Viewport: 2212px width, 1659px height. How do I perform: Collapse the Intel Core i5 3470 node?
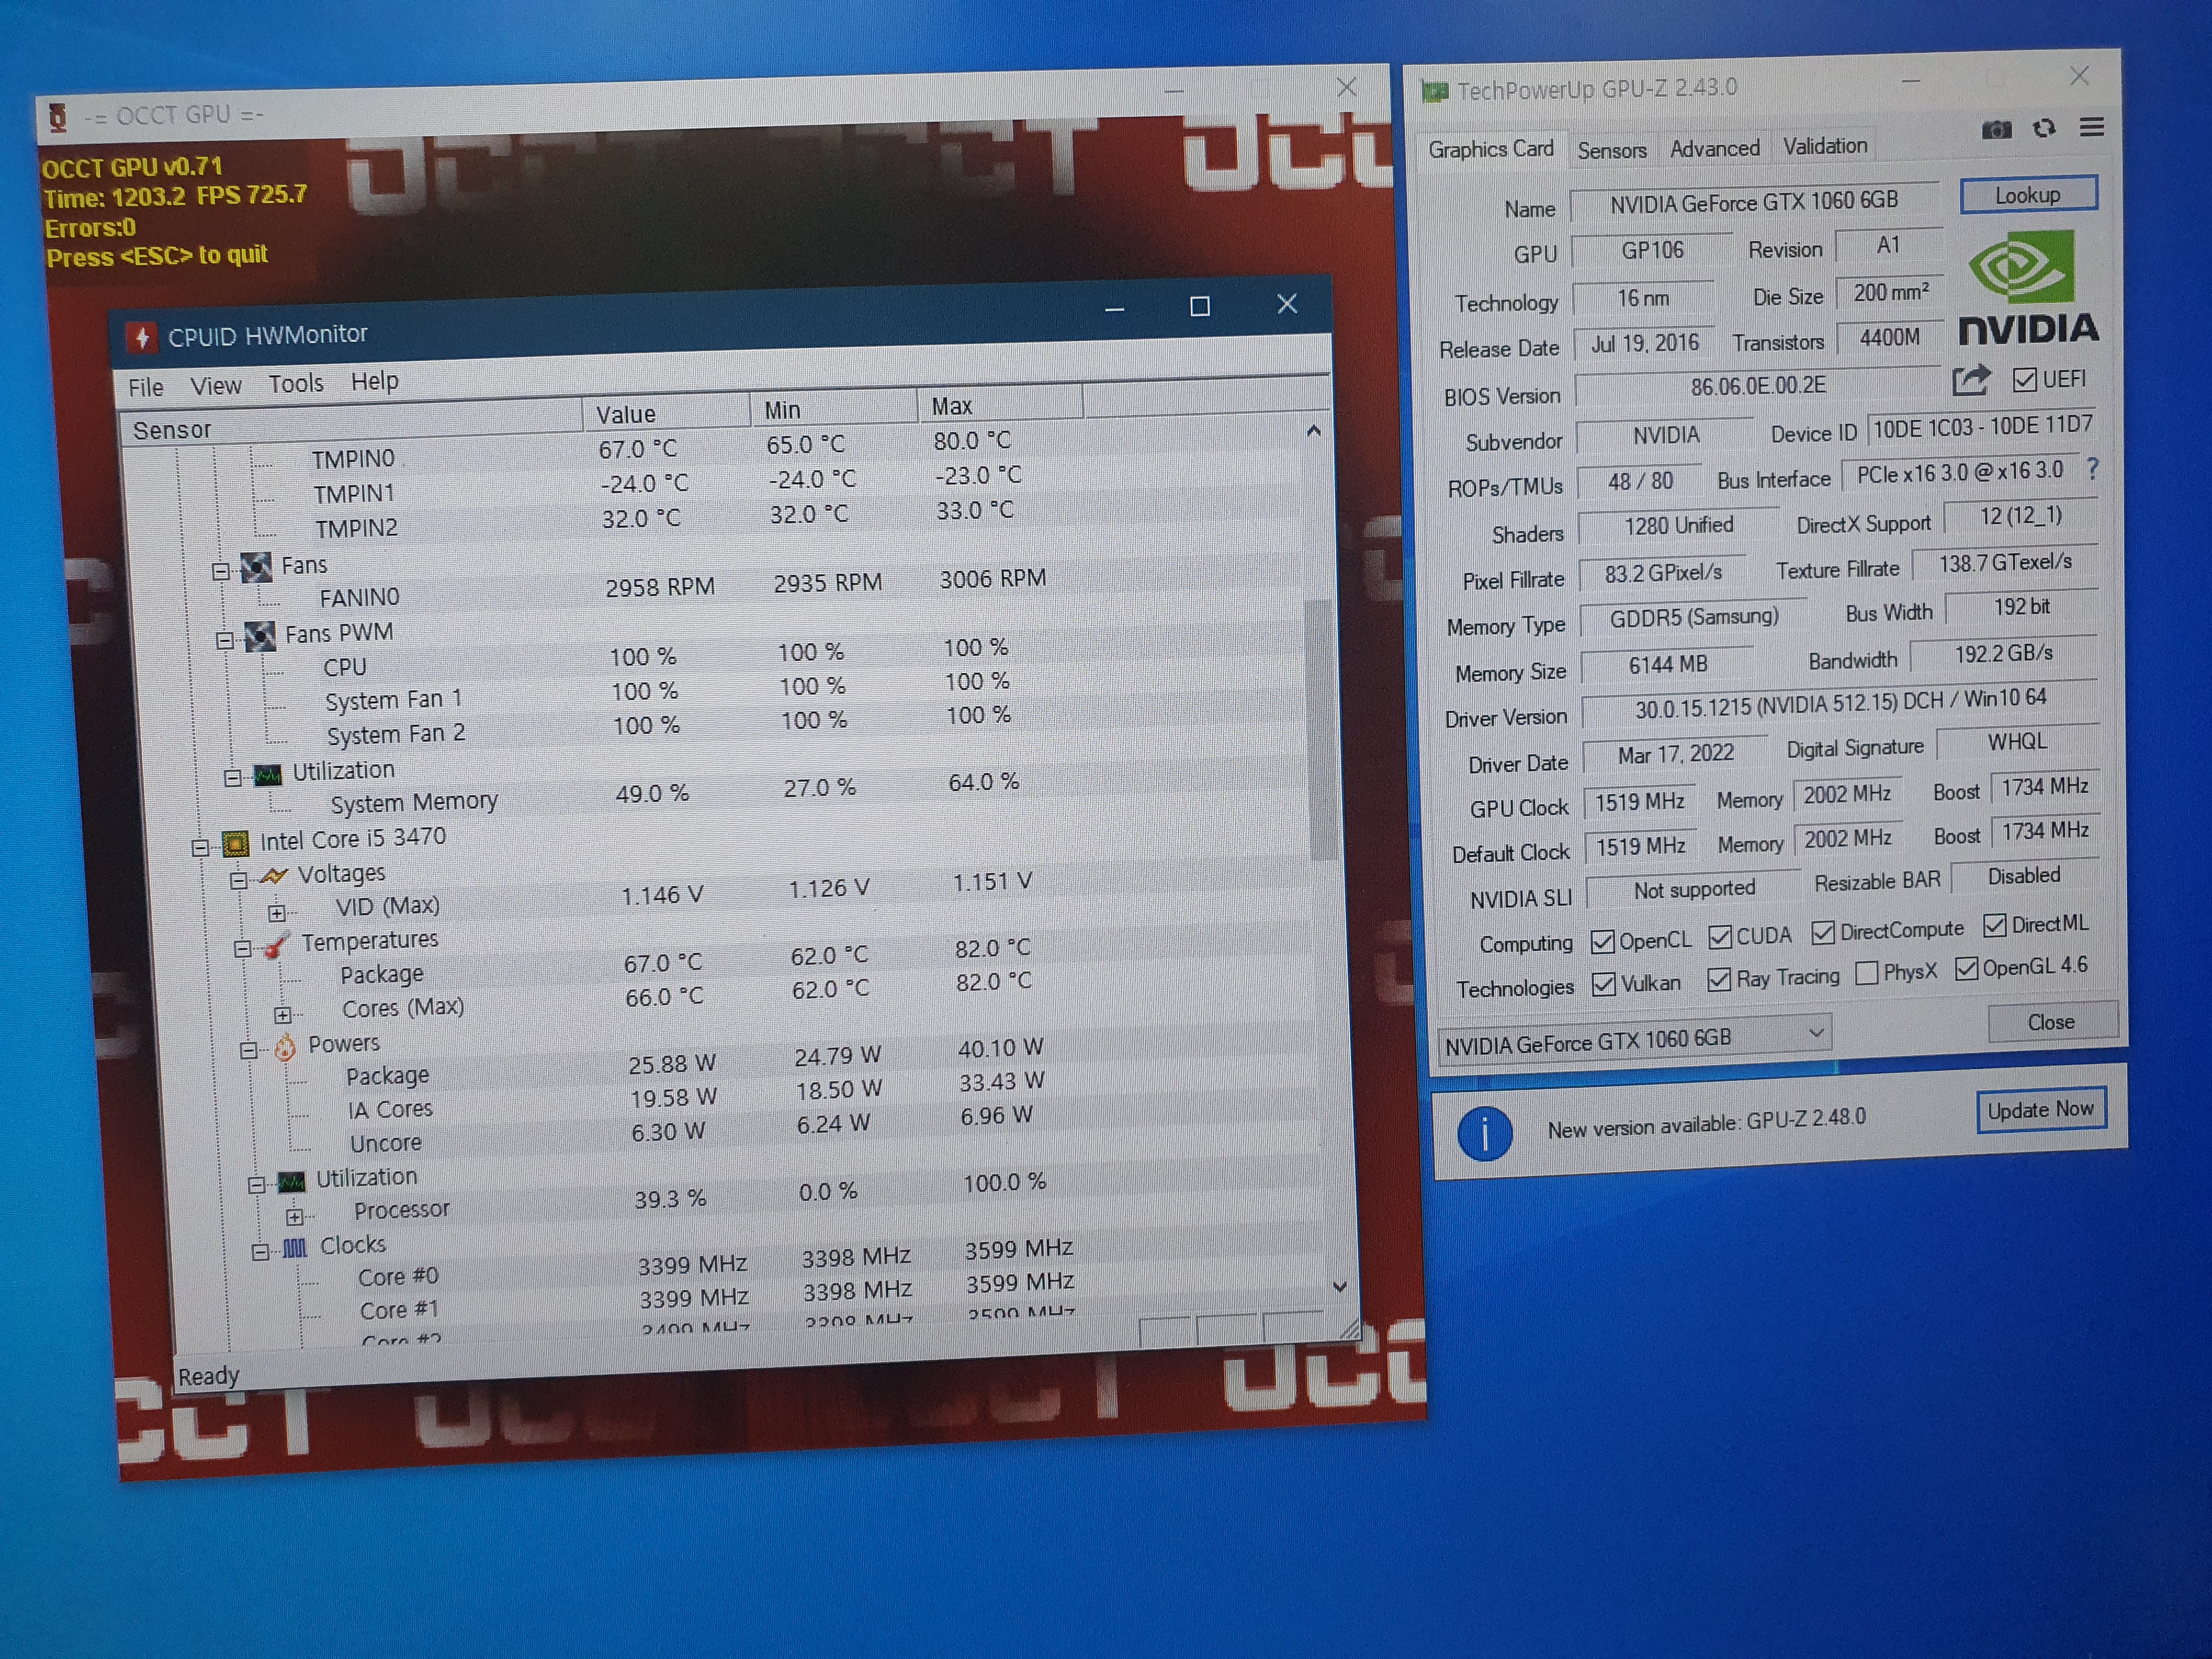tap(200, 848)
